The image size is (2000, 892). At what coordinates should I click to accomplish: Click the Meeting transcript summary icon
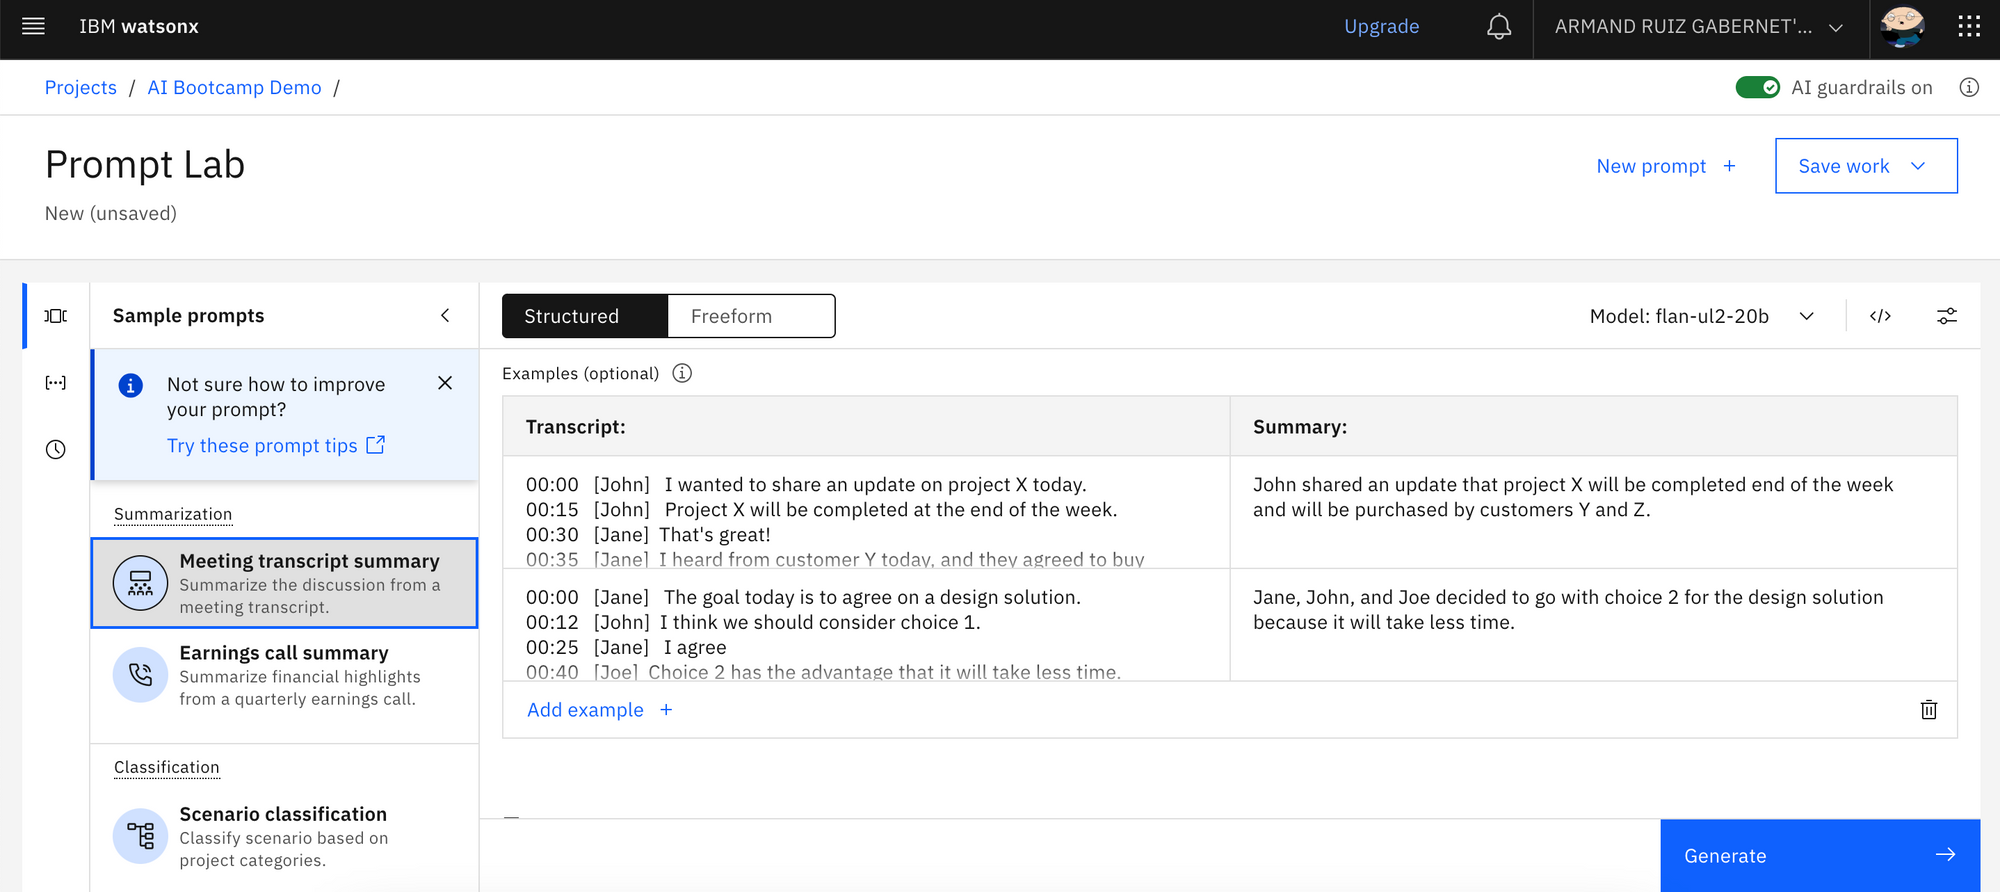pyautogui.click(x=140, y=583)
